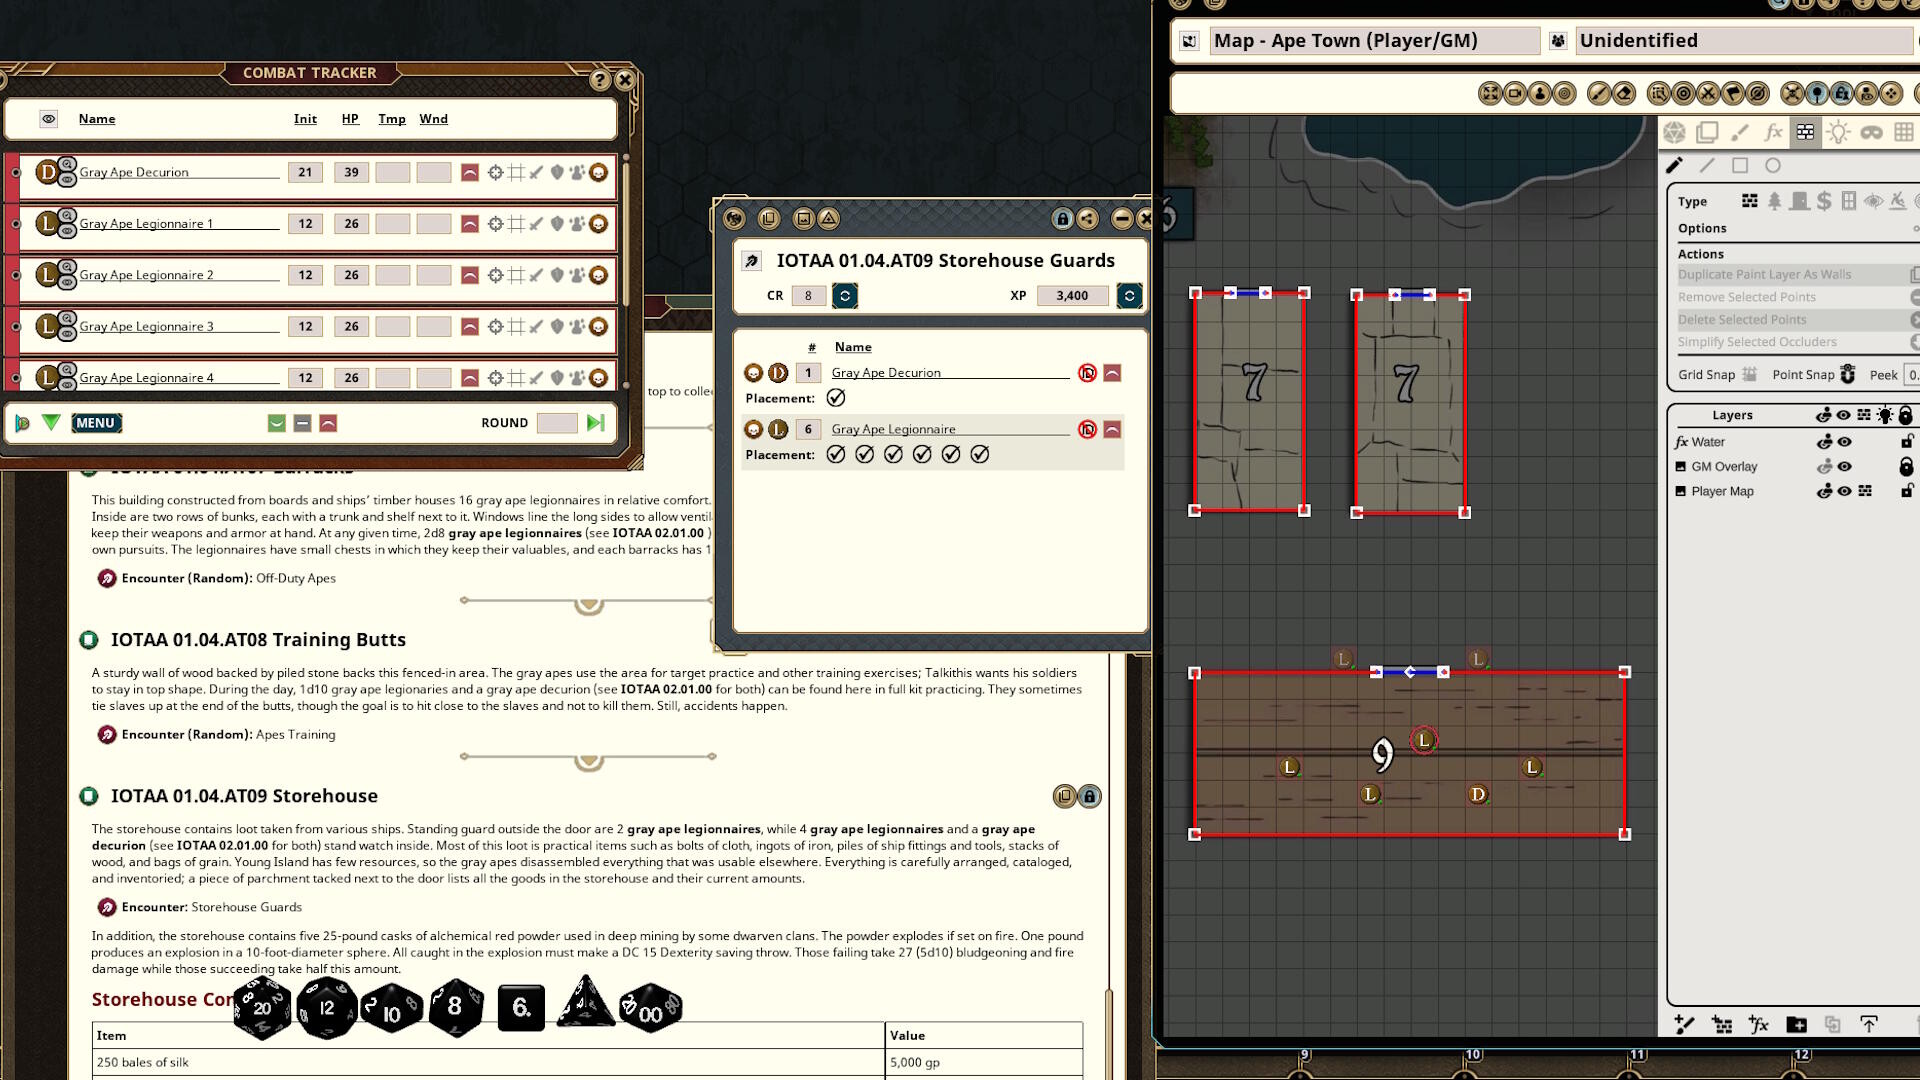The height and width of the screenshot is (1080, 1920).
Task: Toggle global visibility eye in Combat Tracker header
Action: (48, 119)
